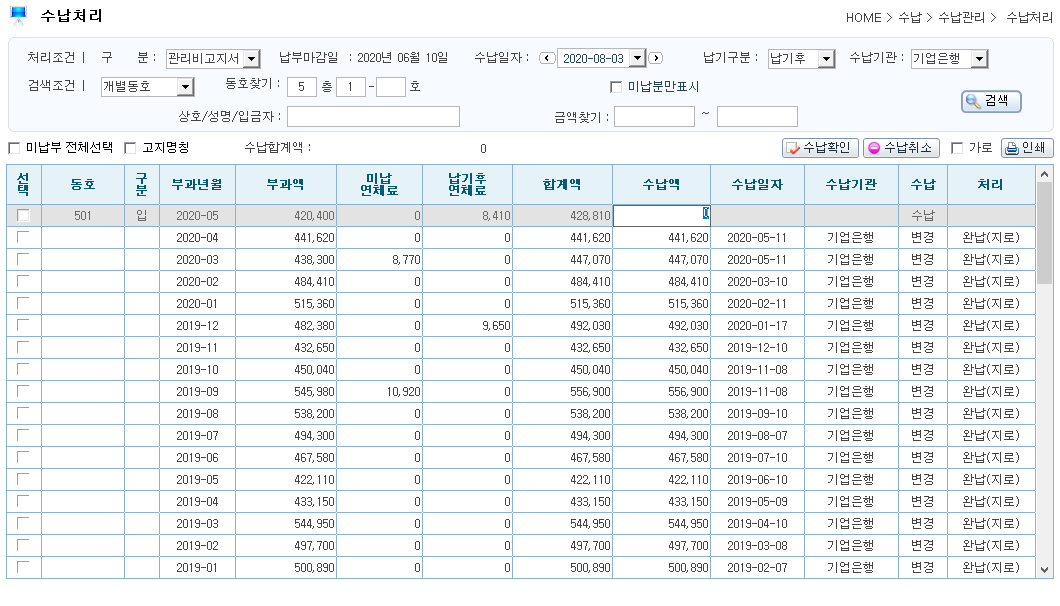Click the table vertical scrollbar thumb
The width and height of the screenshot is (1060, 606).
1044,233
